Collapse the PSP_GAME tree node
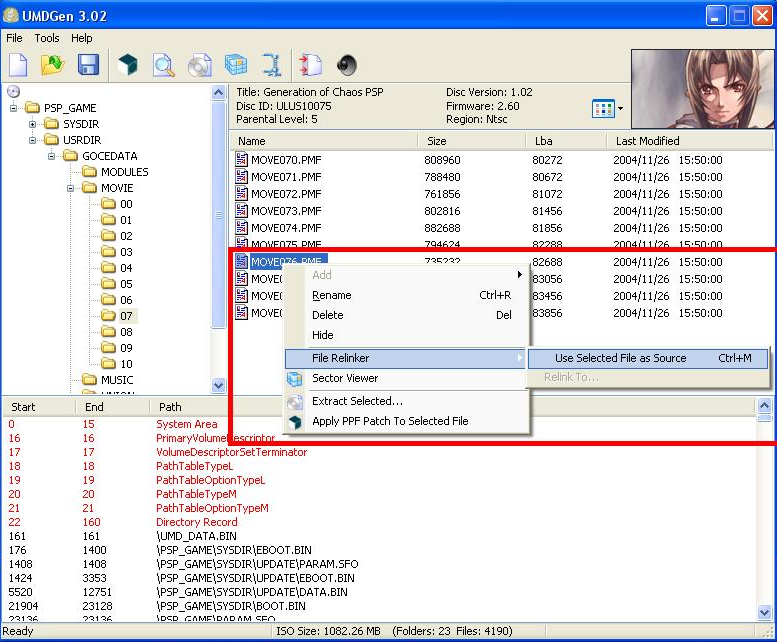This screenshot has width=777, height=642. [15, 108]
